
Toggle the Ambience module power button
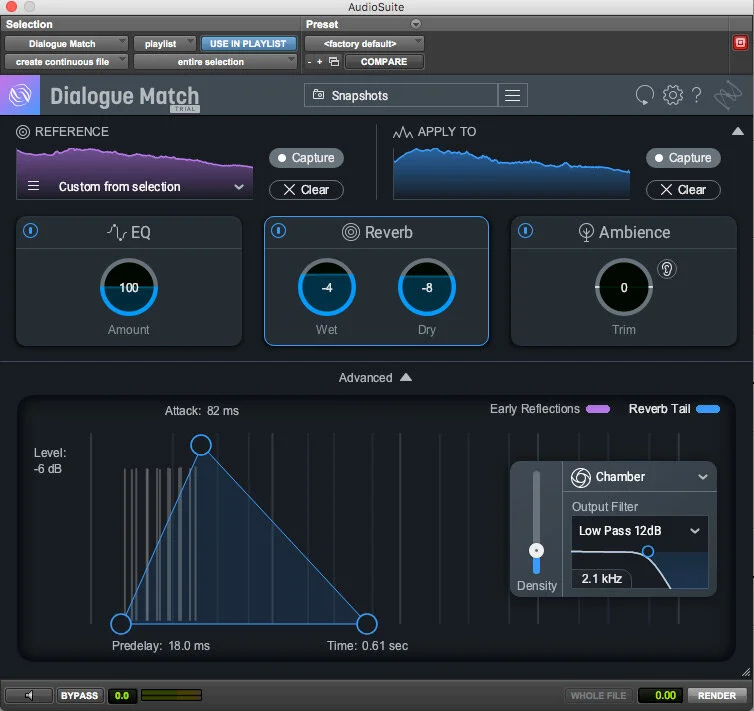pyautogui.click(x=525, y=231)
